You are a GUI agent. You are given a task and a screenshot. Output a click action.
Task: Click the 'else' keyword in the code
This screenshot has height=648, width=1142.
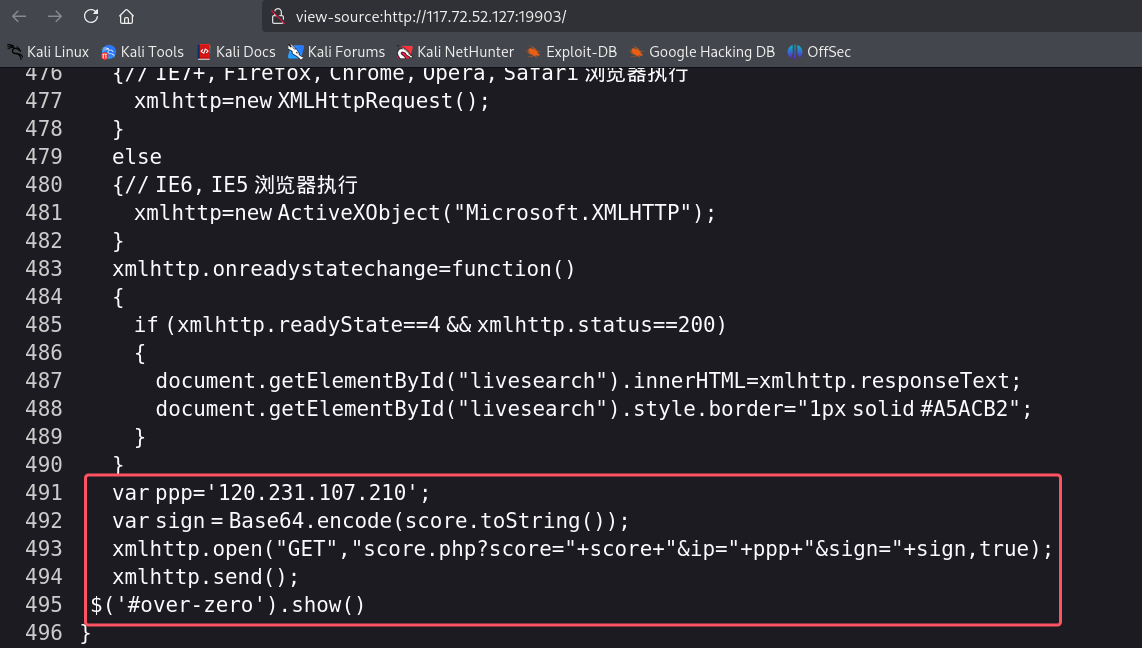coord(137,157)
